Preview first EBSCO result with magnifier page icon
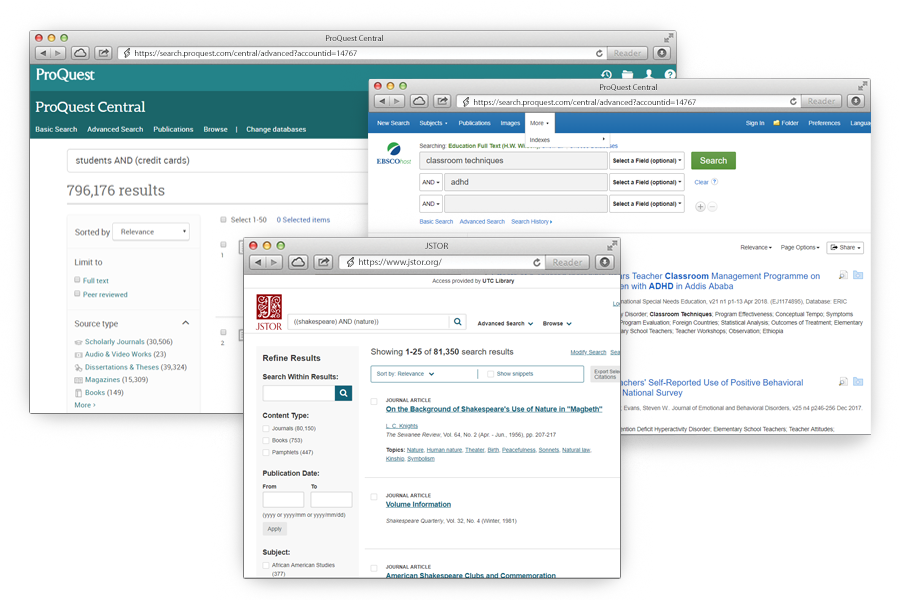900x600 pixels. tap(843, 276)
